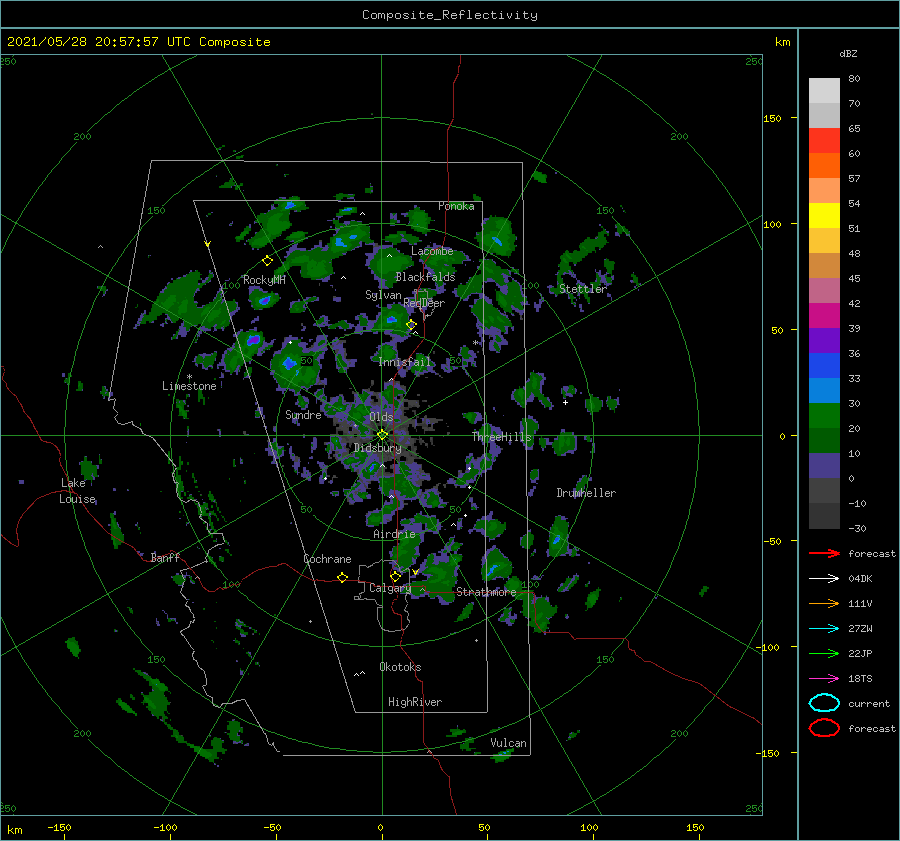Click the yellow diamond marker above Calgary
Screen dimensions: 900x841
[x=395, y=576]
